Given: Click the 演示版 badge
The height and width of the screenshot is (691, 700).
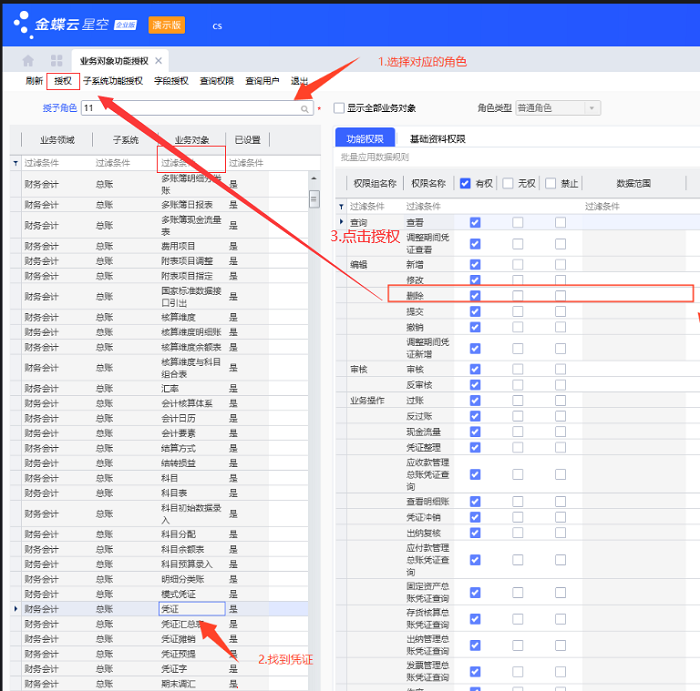Looking at the screenshot, I should 166,25.
